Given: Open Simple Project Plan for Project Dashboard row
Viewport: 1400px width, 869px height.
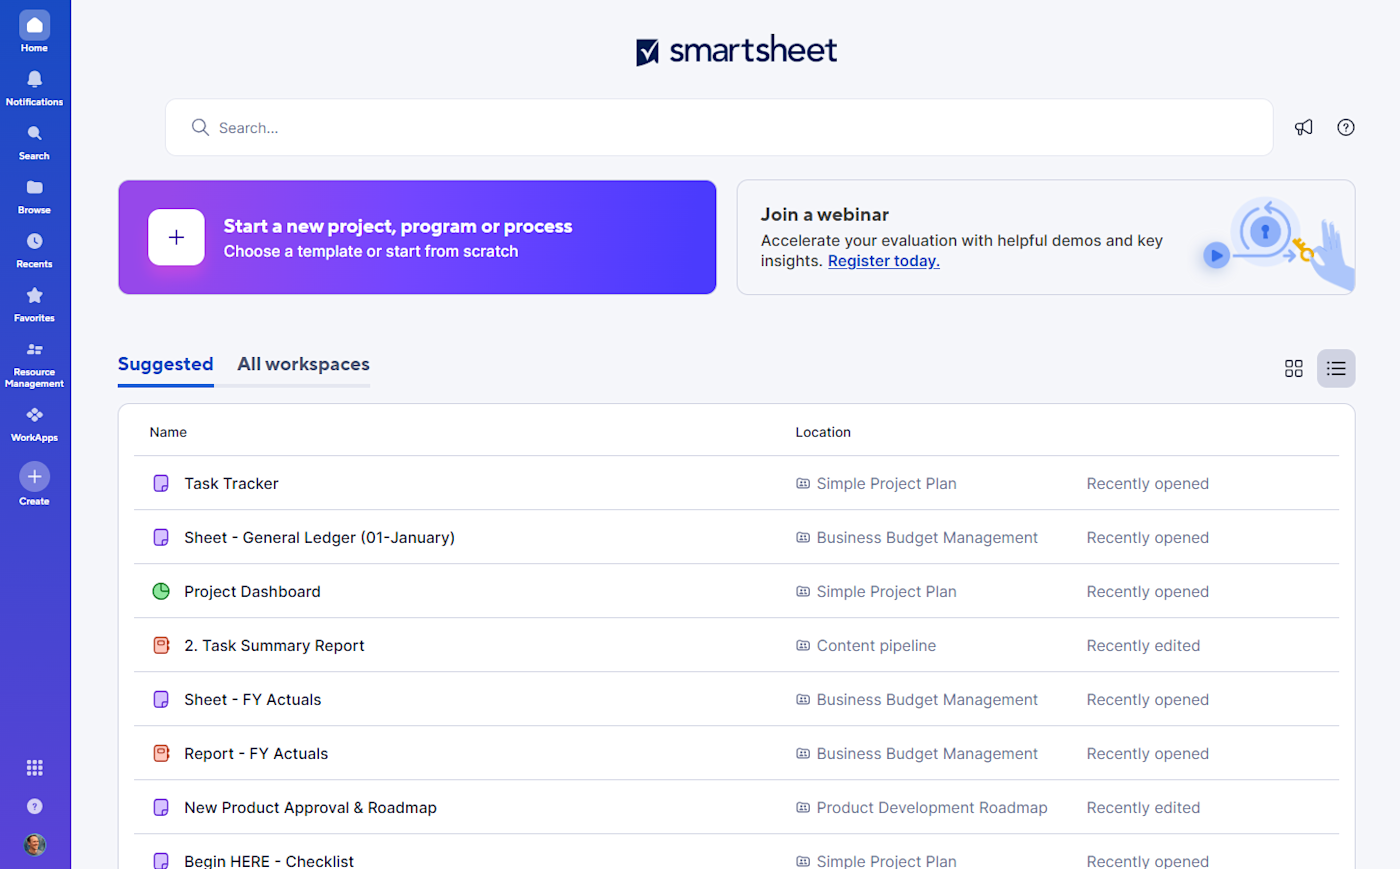Looking at the screenshot, I should point(876,591).
